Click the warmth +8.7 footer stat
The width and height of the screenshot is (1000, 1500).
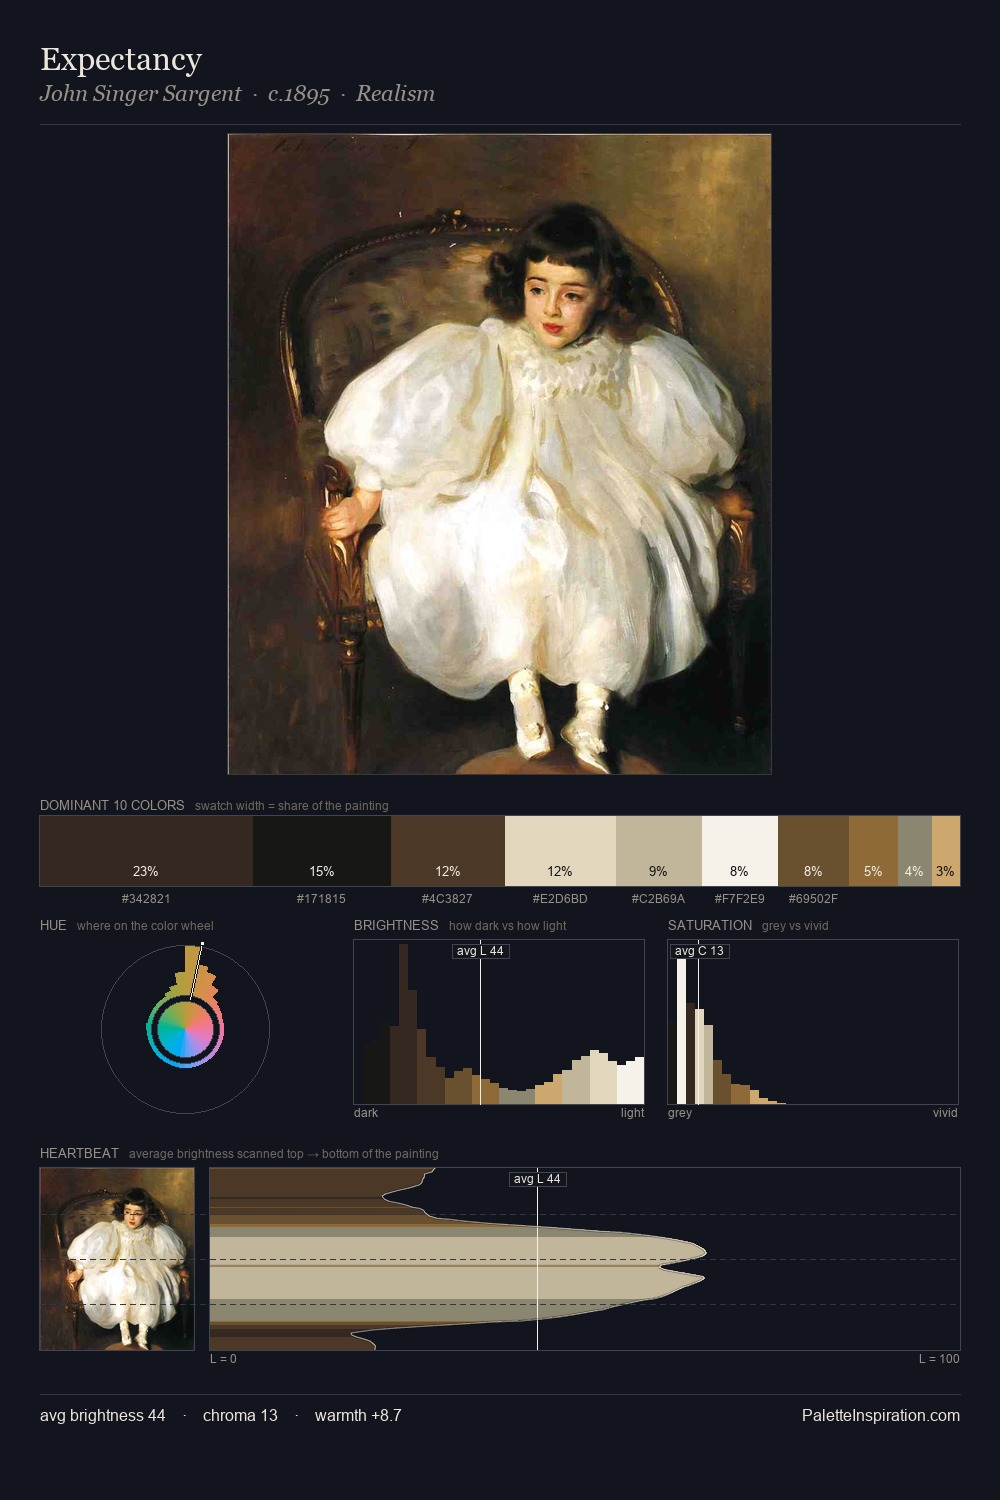tap(358, 1415)
